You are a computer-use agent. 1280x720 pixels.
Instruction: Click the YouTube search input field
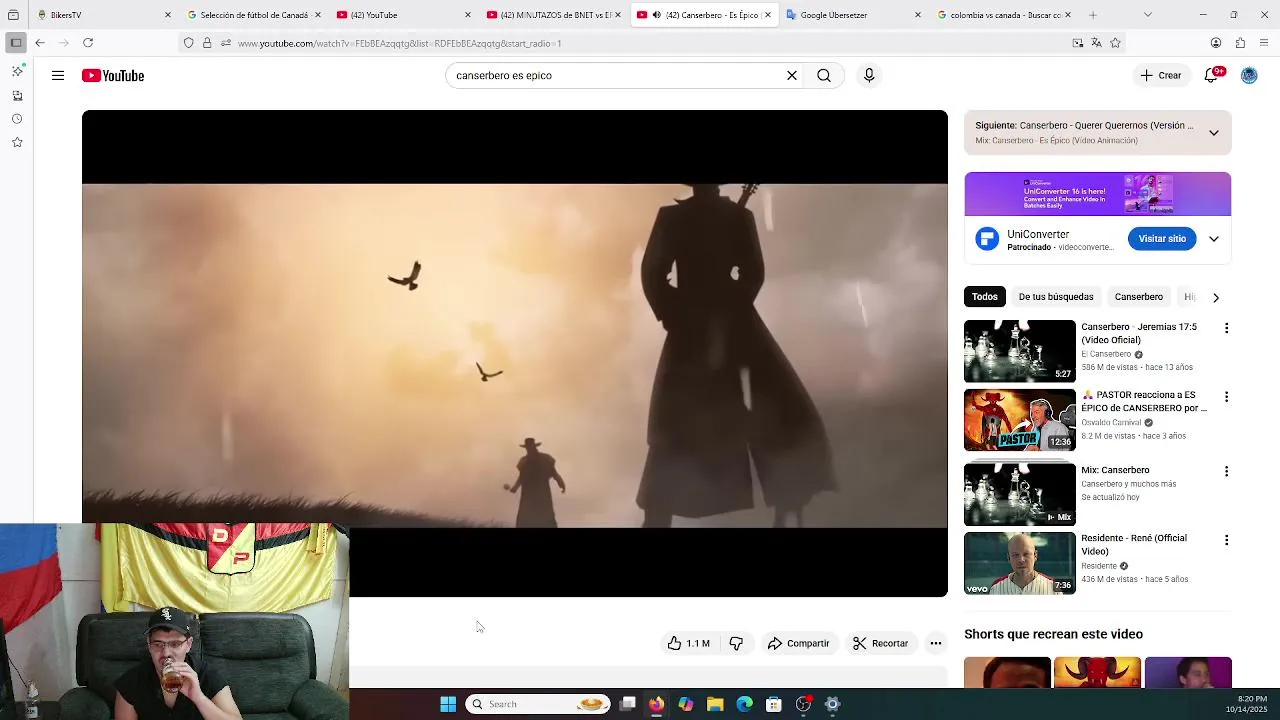(615, 75)
